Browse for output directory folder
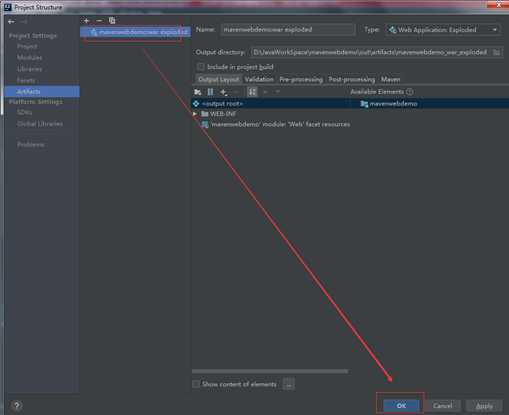The height and width of the screenshot is (415, 509). point(496,52)
